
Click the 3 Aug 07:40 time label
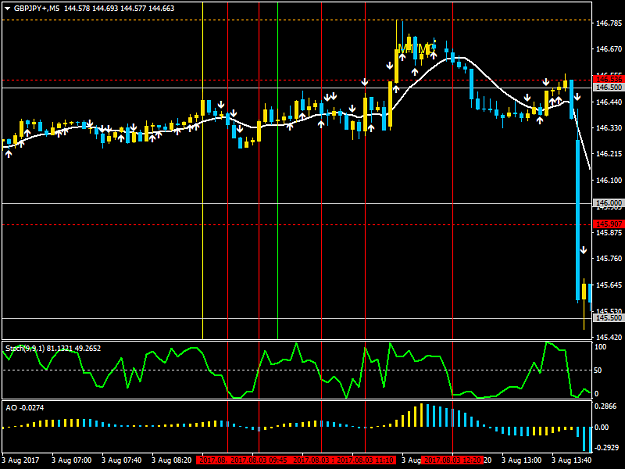pyautogui.click(x=121, y=460)
